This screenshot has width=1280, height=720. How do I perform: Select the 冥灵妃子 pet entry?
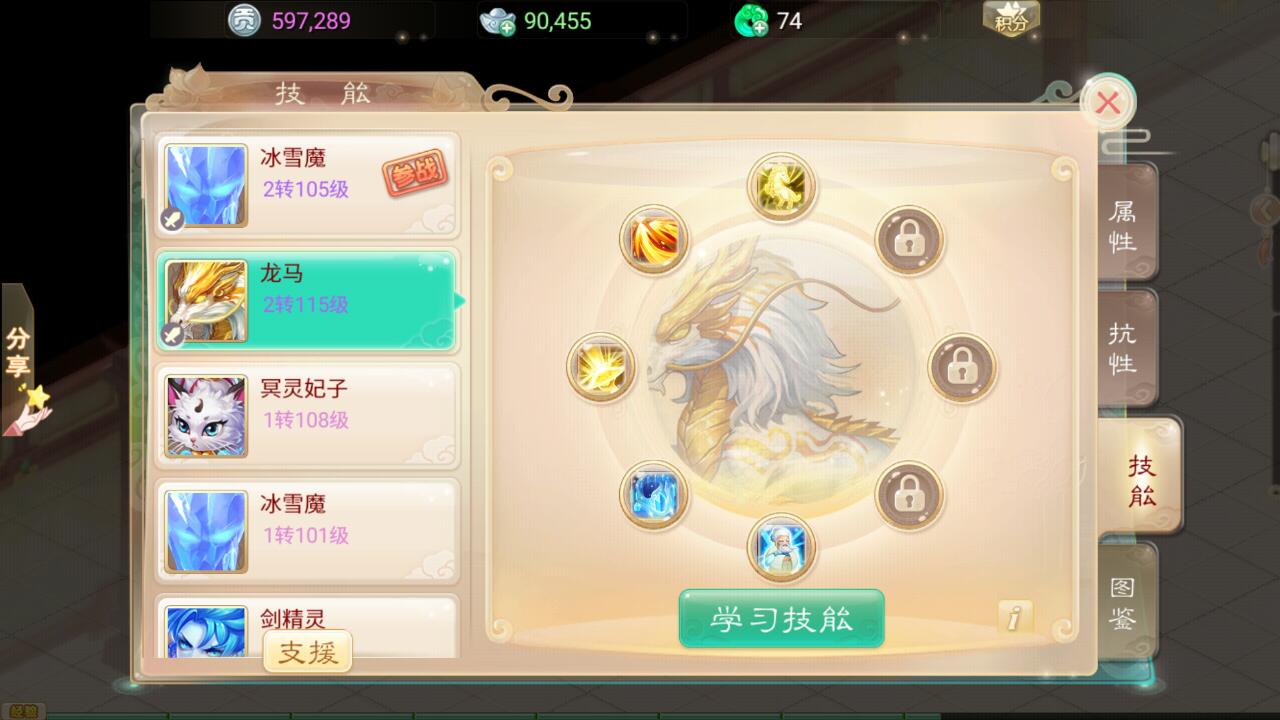(x=307, y=417)
